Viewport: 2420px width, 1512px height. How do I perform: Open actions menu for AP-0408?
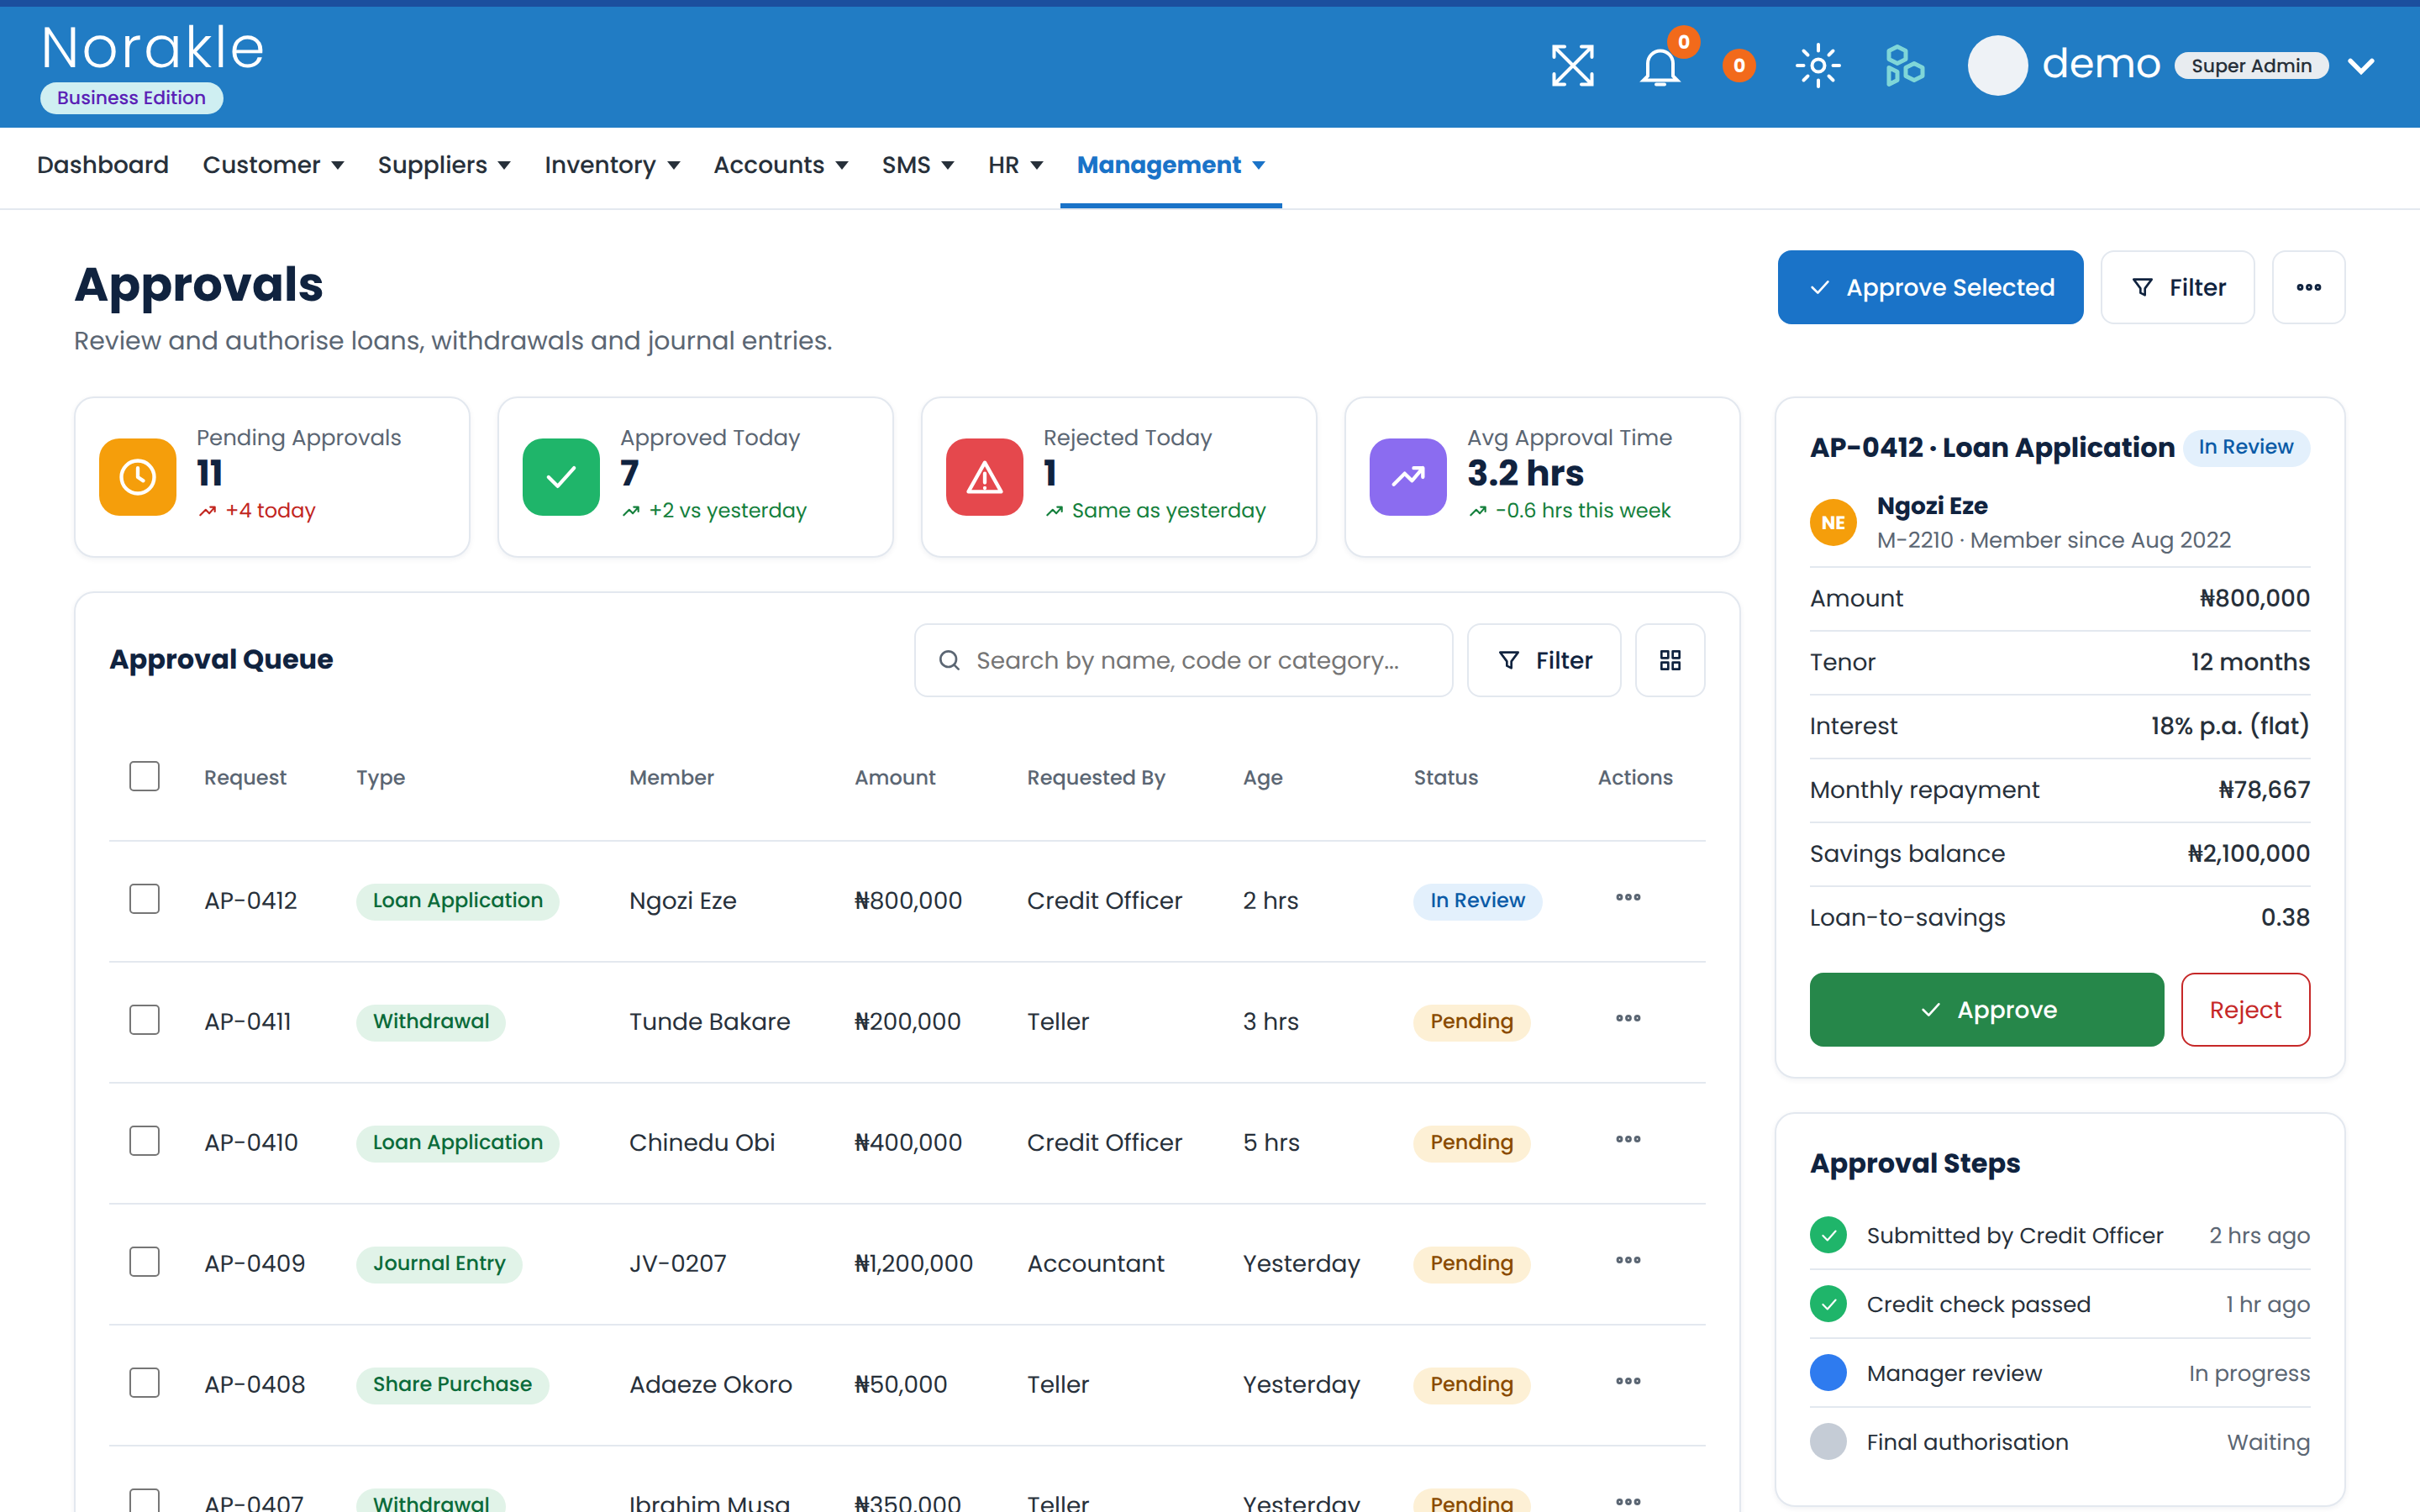point(1628,1381)
